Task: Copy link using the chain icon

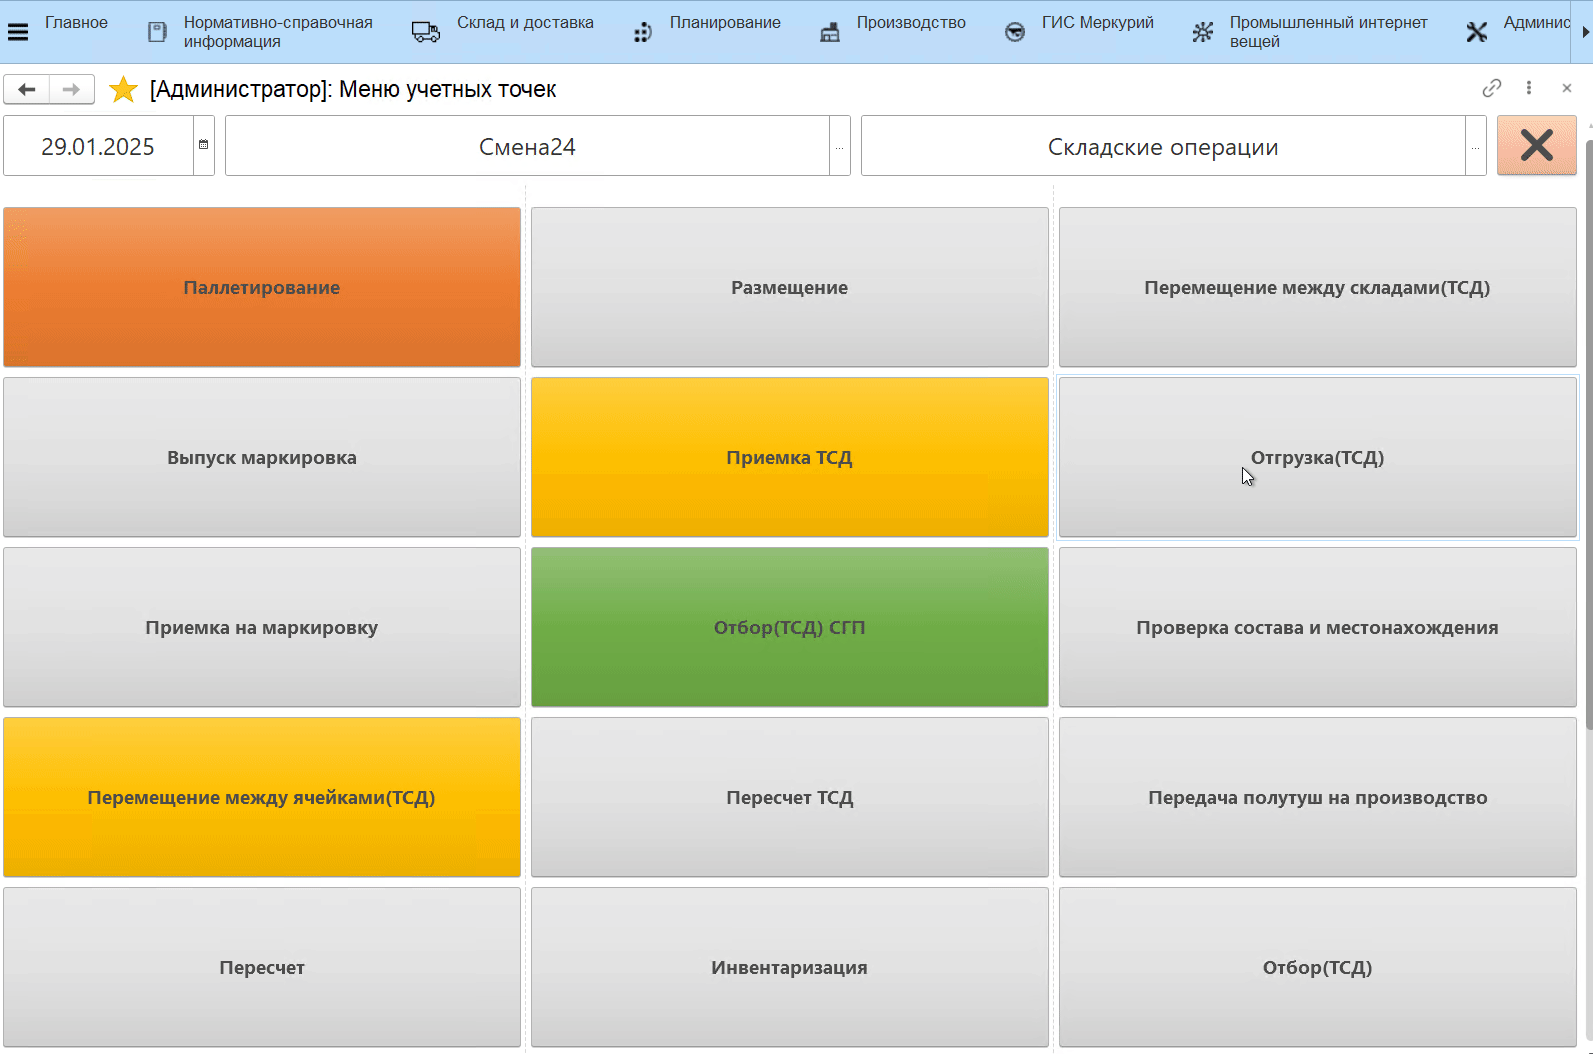Action: click(x=1491, y=88)
